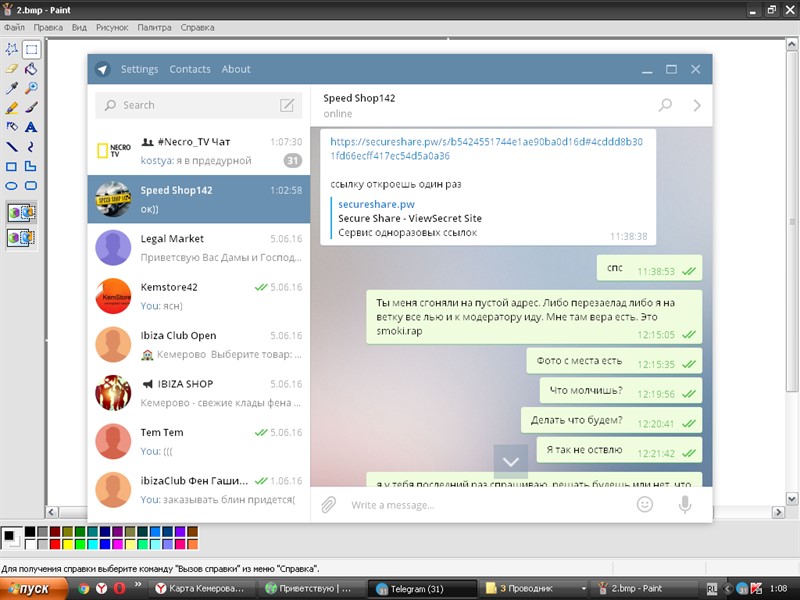Screen dimensions: 800x600
Task: Choose the Airbrush spray tool
Action: point(12,127)
